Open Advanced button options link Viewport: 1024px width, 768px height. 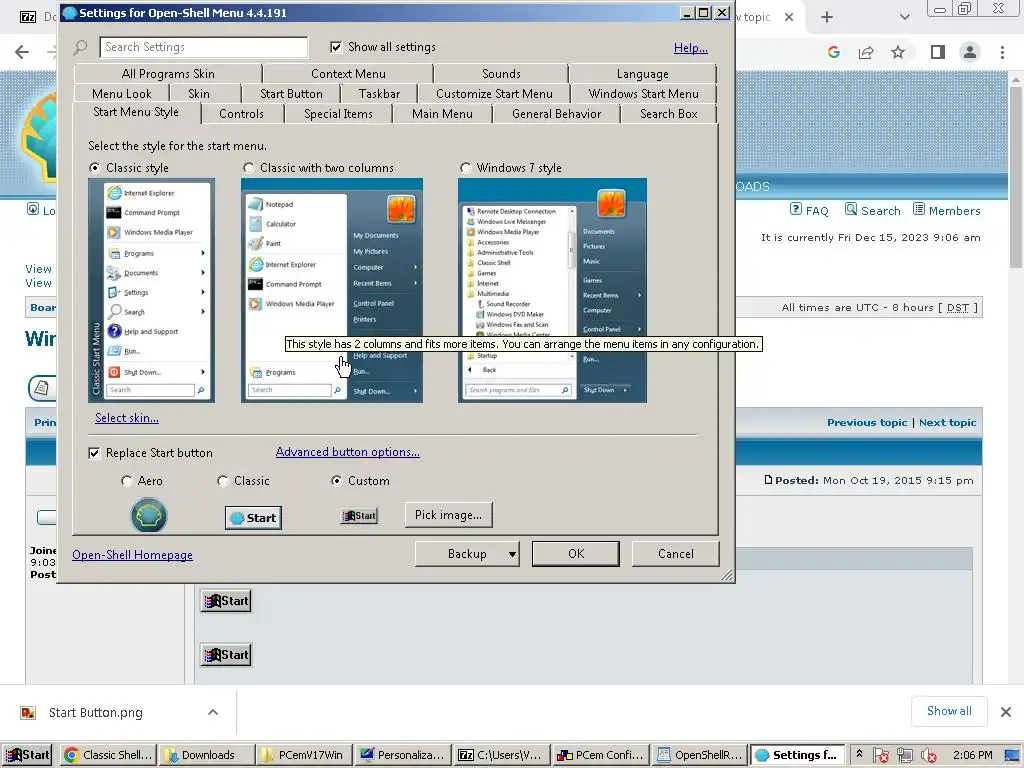pos(347,452)
